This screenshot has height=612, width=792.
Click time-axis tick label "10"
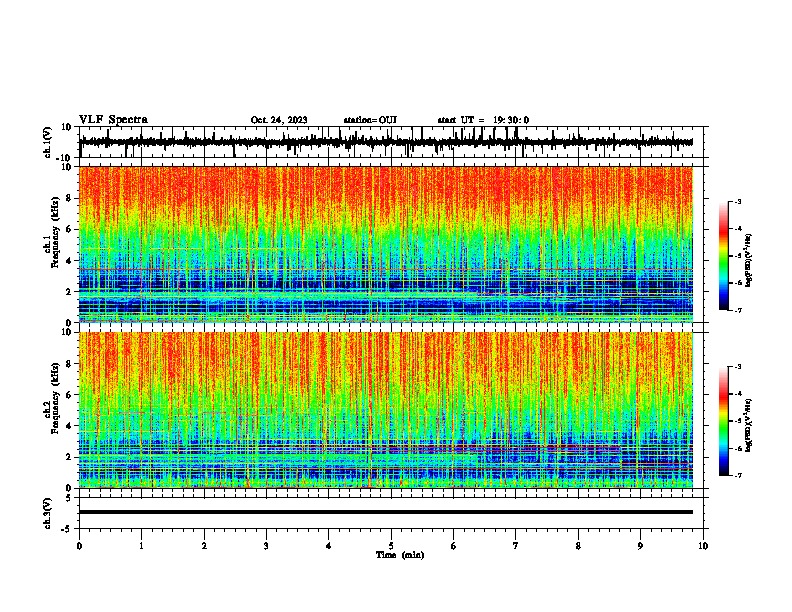[x=703, y=546]
